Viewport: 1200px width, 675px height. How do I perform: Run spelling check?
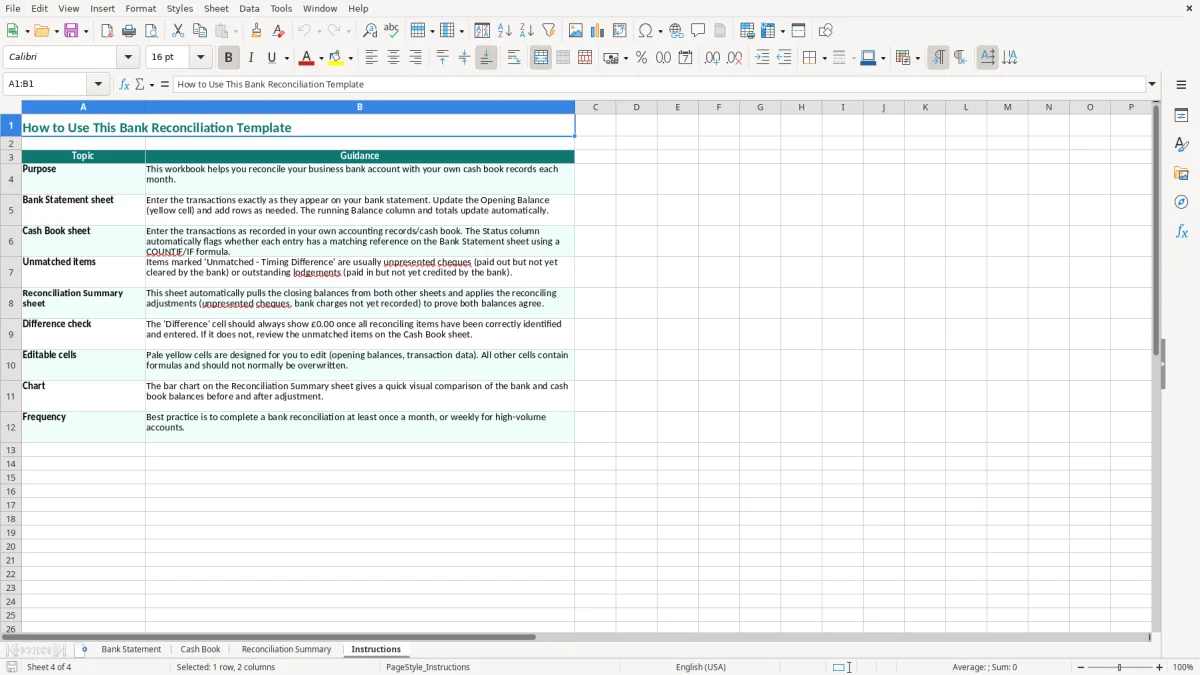coord(392,31)
